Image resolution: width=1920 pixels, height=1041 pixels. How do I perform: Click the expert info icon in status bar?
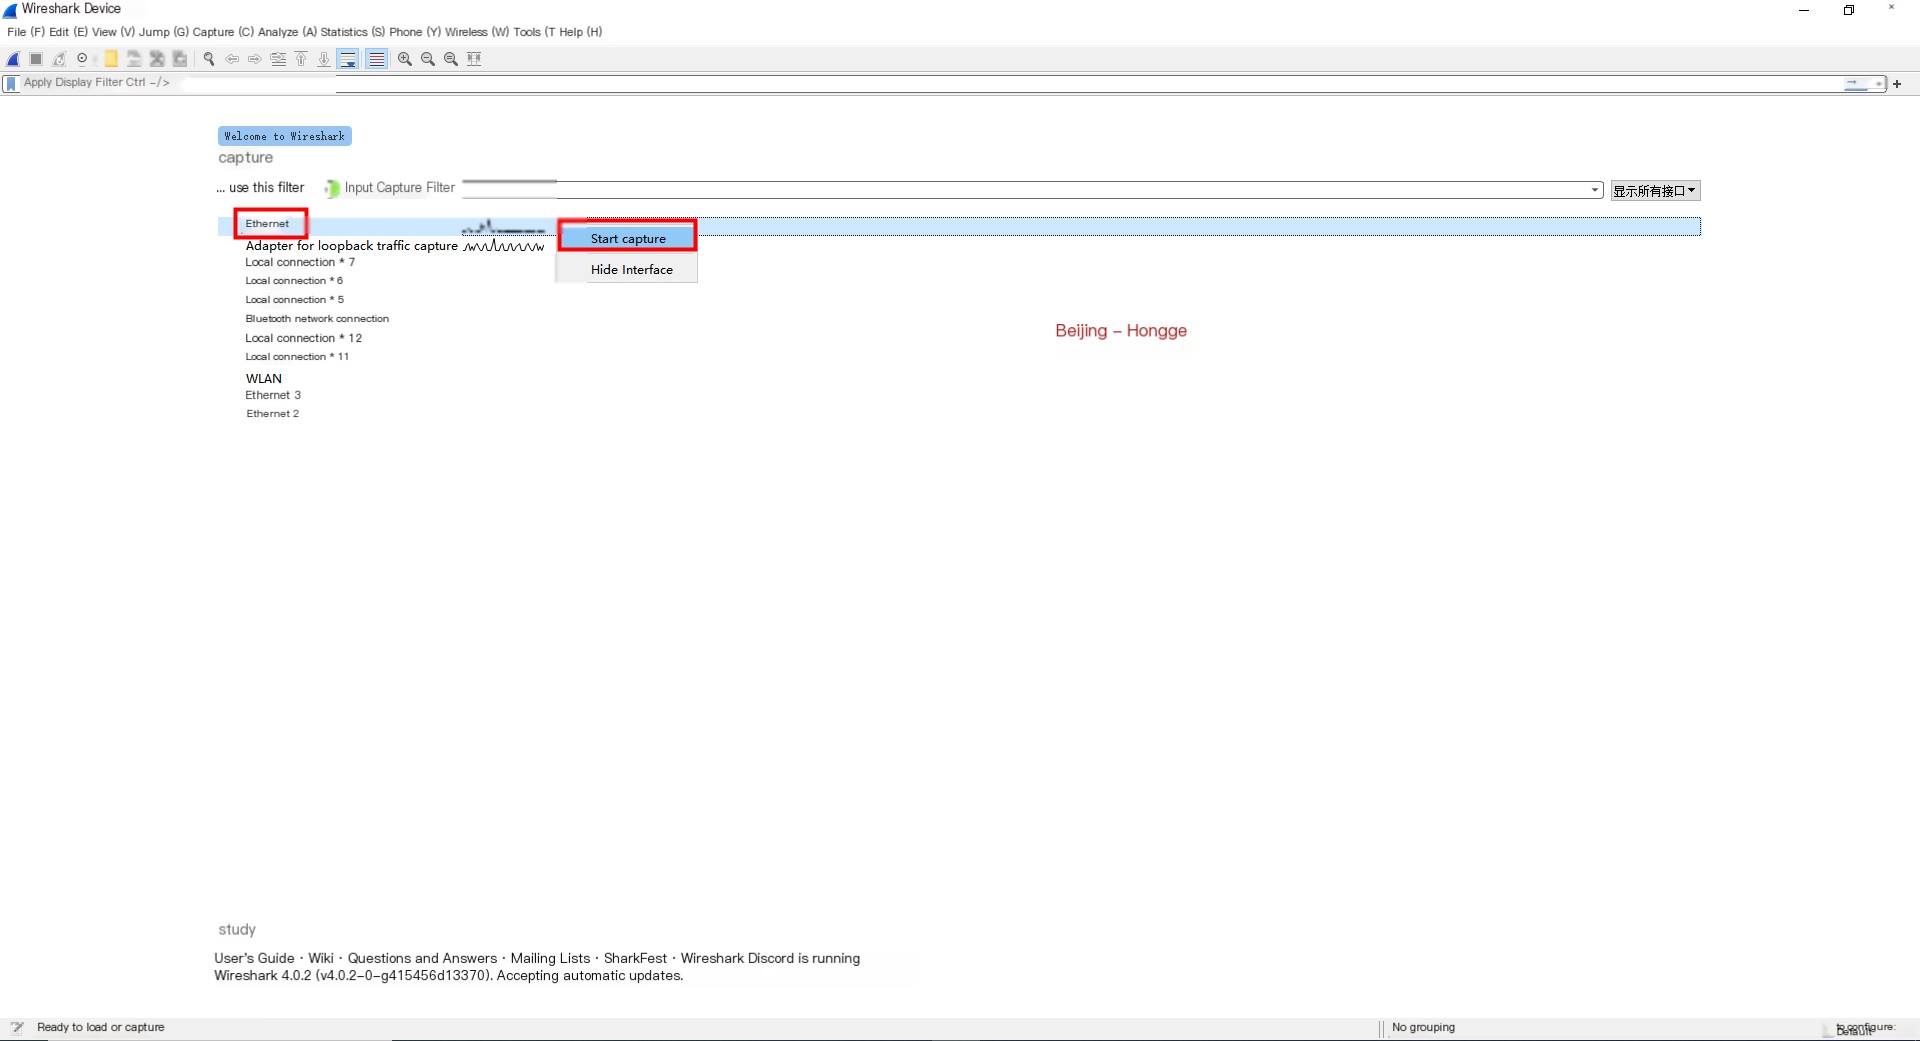[17, 1027]
